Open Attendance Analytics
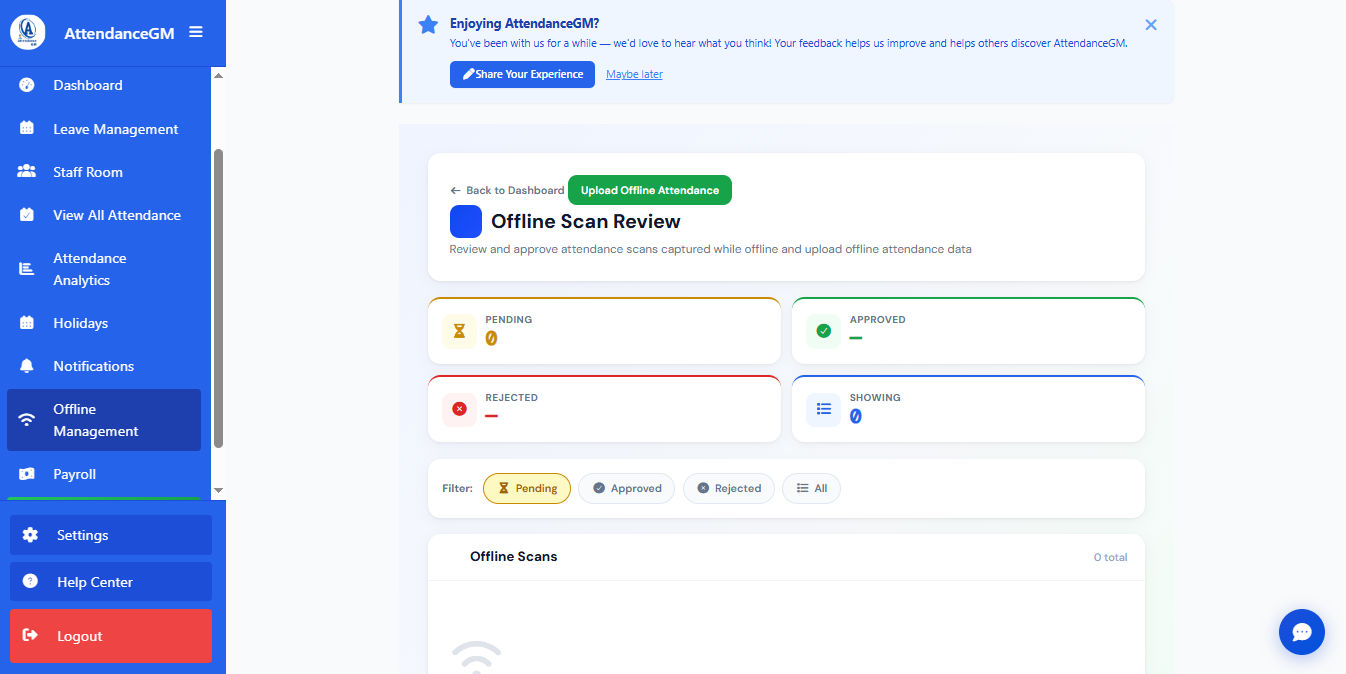This screenshot has width=1346, height=674. click(x=104, y=269)
